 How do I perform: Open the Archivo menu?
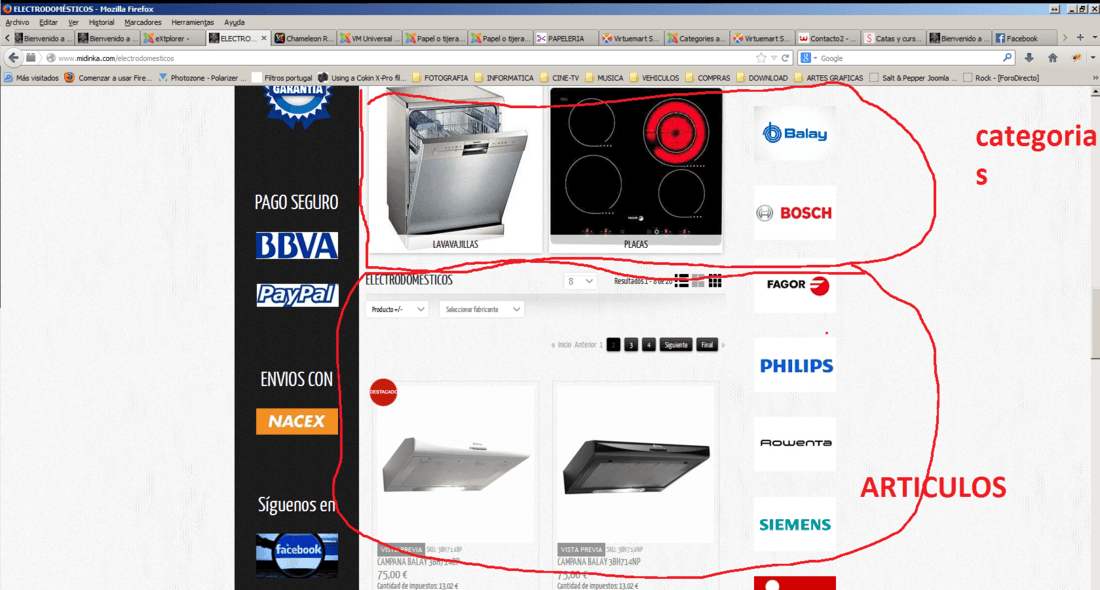[x=18, y=22]
